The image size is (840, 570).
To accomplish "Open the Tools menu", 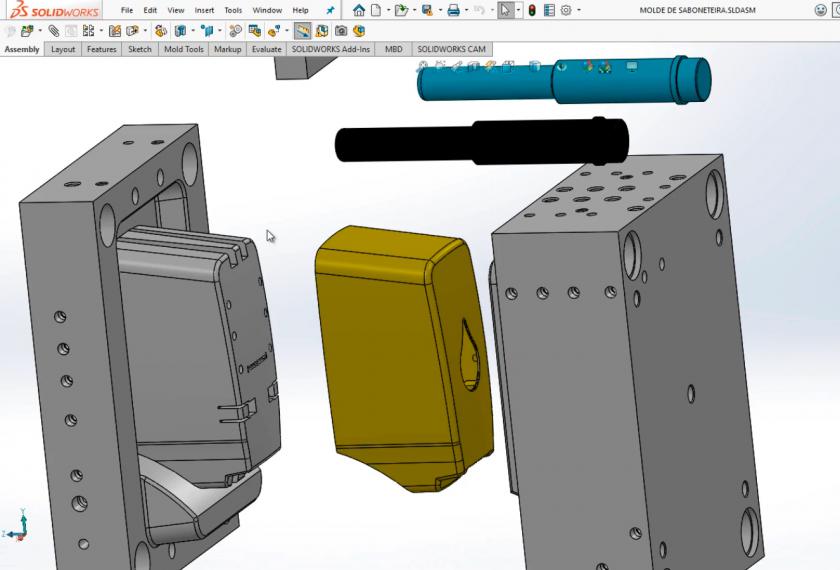I will (233, 10).
